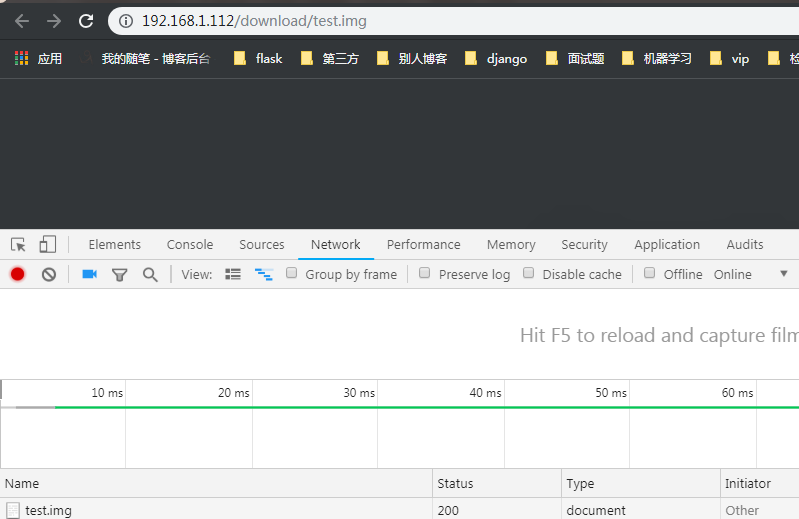Stop recording the network log

tap(17, 275)
